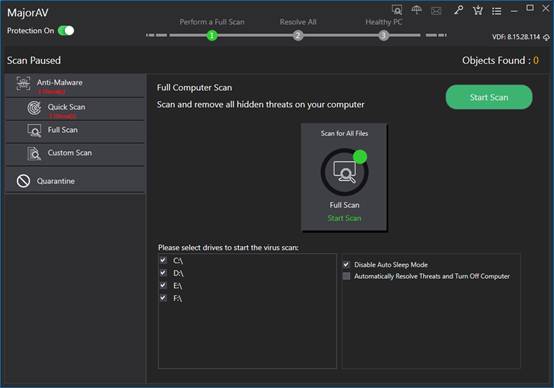Click the large green Start Scan button
This screenshot has height=388, width=554.
pyautogui.click(x=489, y=97)
